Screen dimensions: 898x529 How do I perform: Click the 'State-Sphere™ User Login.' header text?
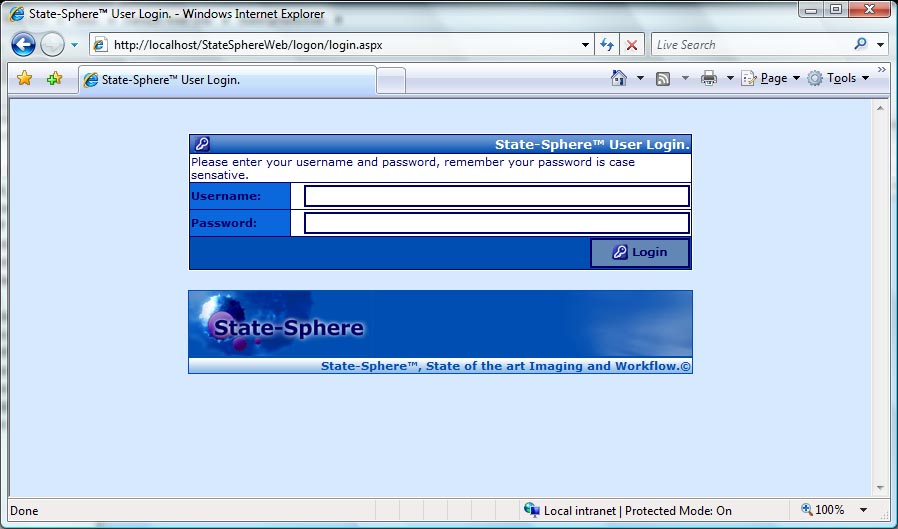(x=592, y=144)
